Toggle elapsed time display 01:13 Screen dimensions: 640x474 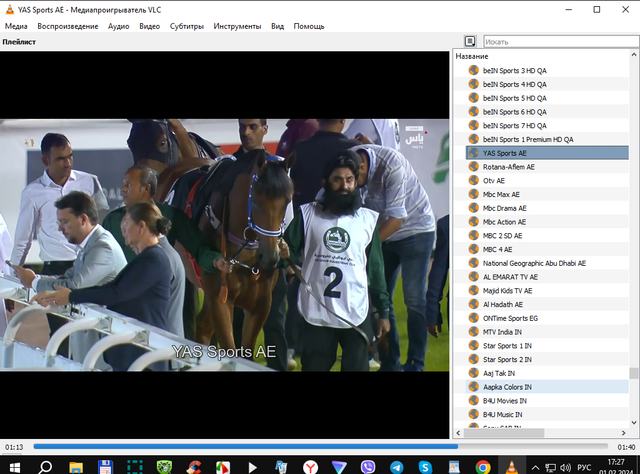point(14,447)
